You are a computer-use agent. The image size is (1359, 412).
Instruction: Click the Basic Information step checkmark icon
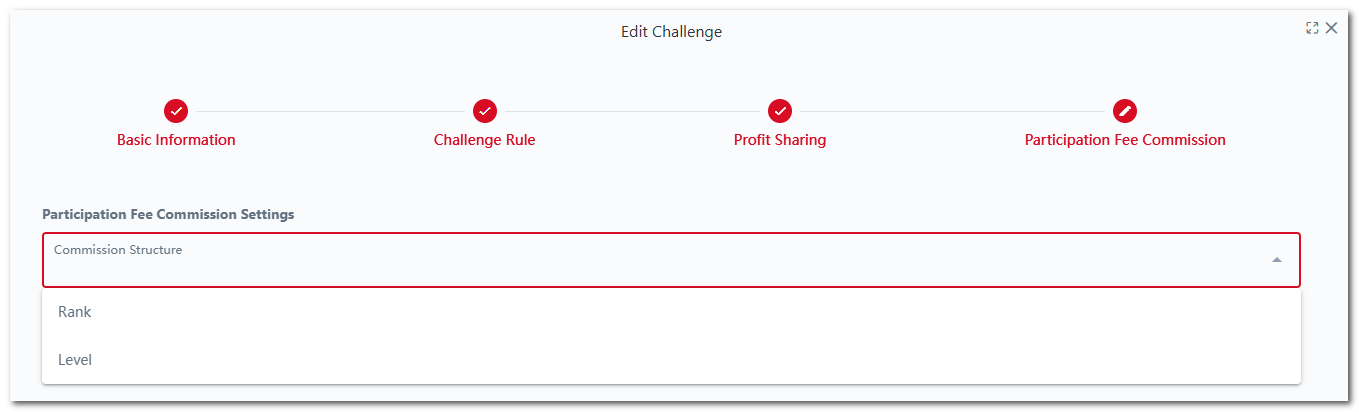tap(176, 111)
